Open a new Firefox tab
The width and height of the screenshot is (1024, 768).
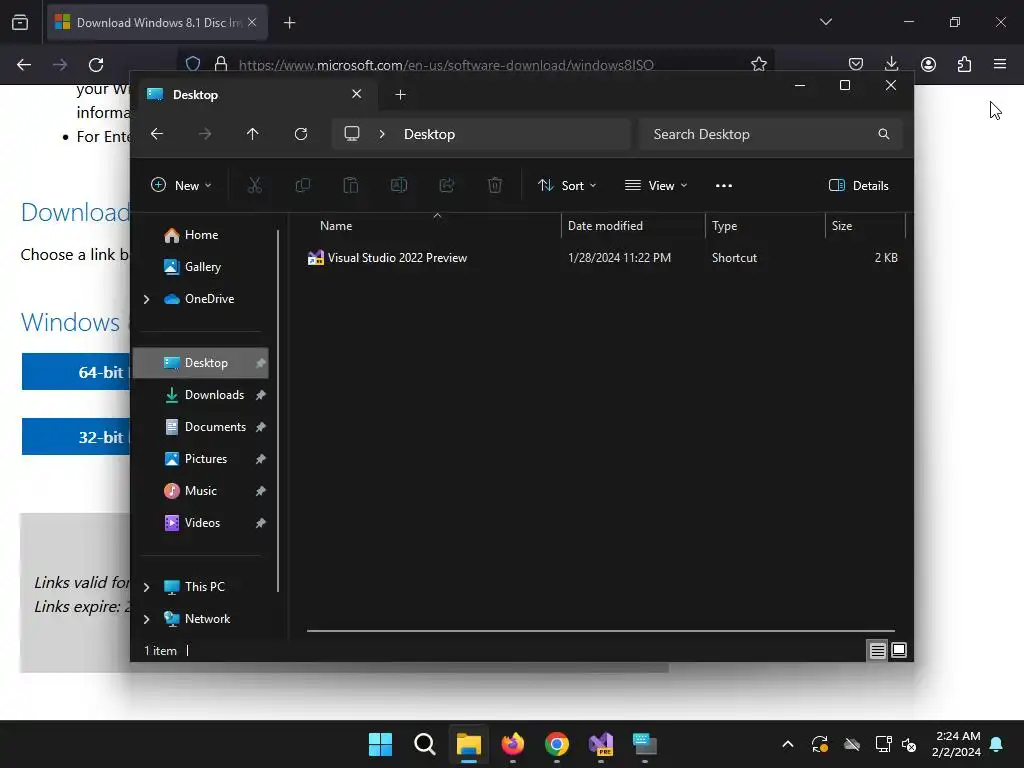click(x=289, y=23)
